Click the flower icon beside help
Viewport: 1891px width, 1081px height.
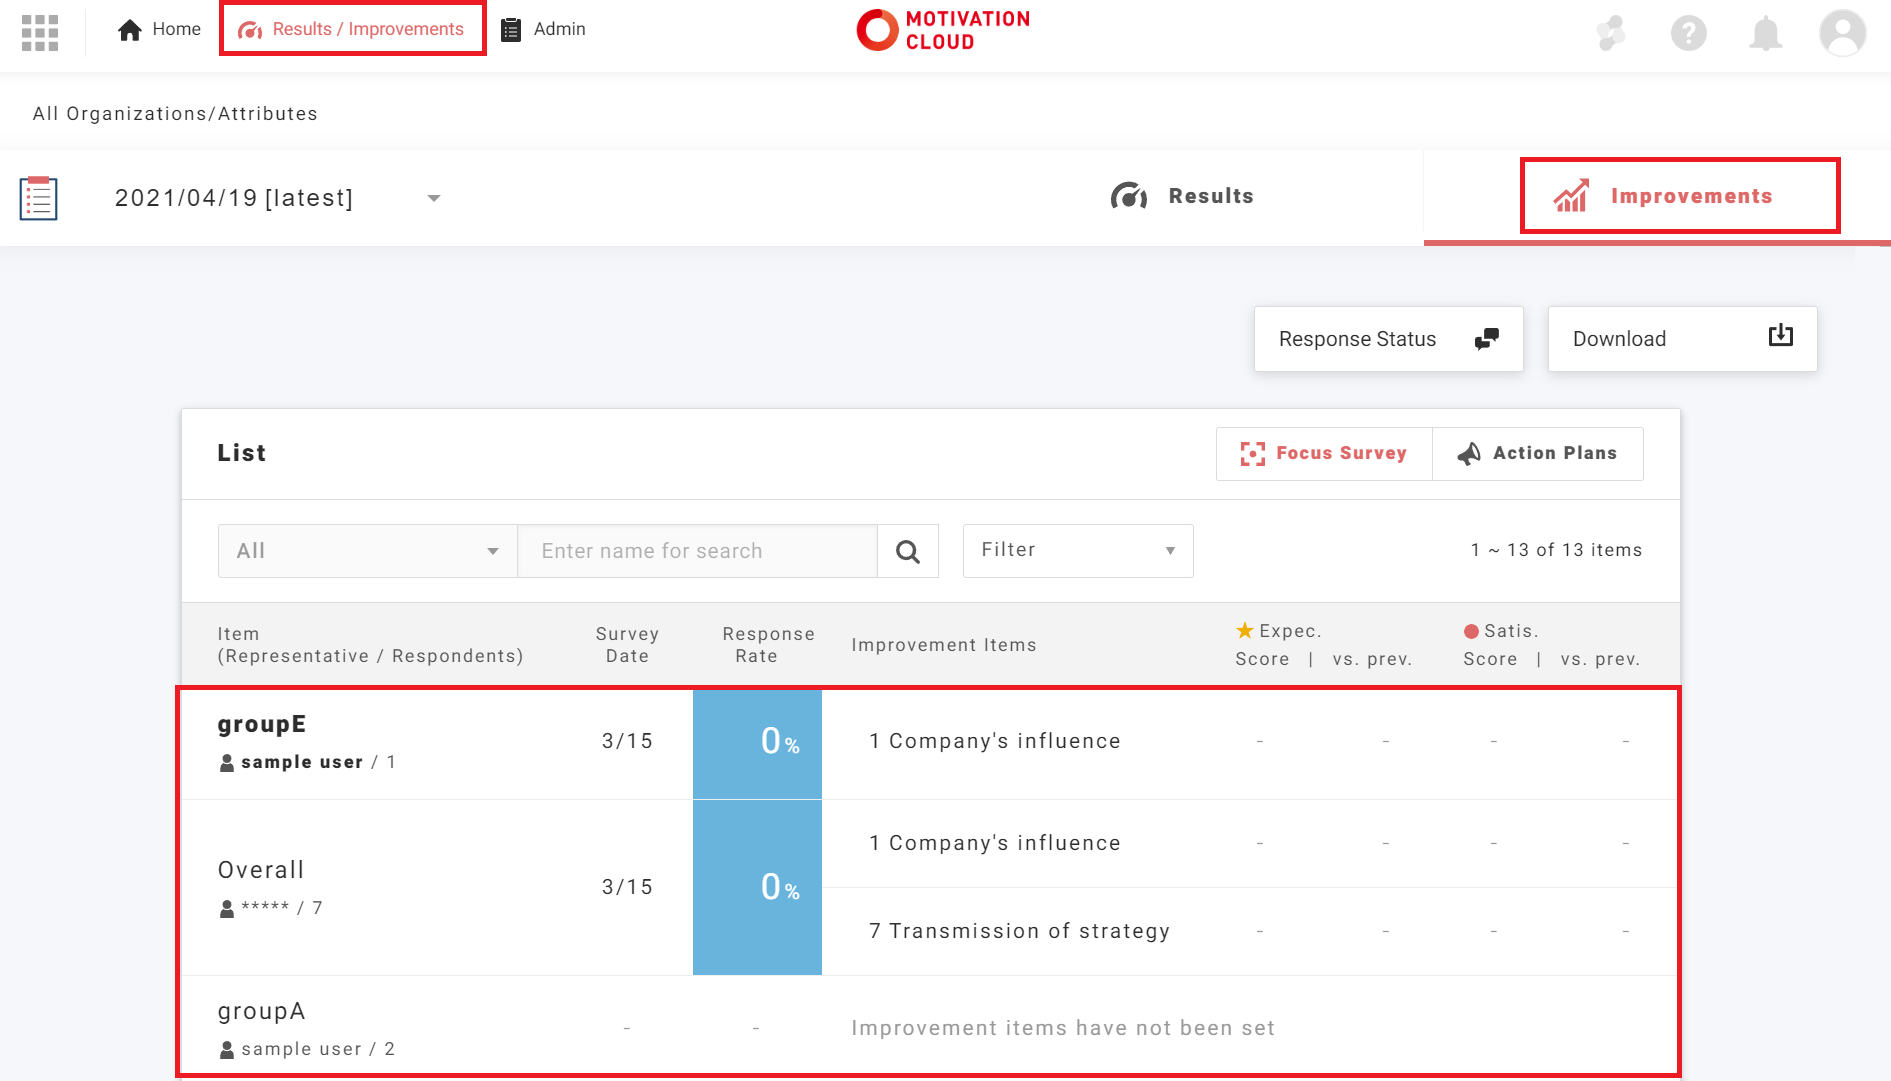click(1611, 33)
